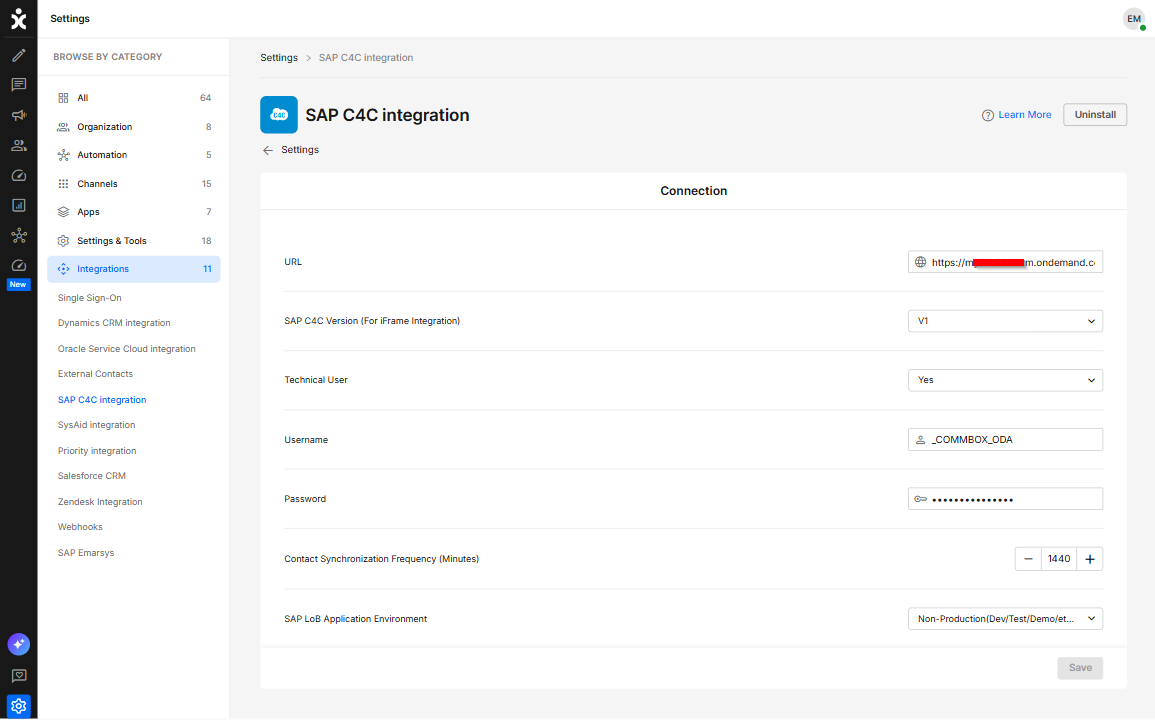Viewport: 1155px width, 720px height.
Task: Click the Save button
Action: point(1080,668)
